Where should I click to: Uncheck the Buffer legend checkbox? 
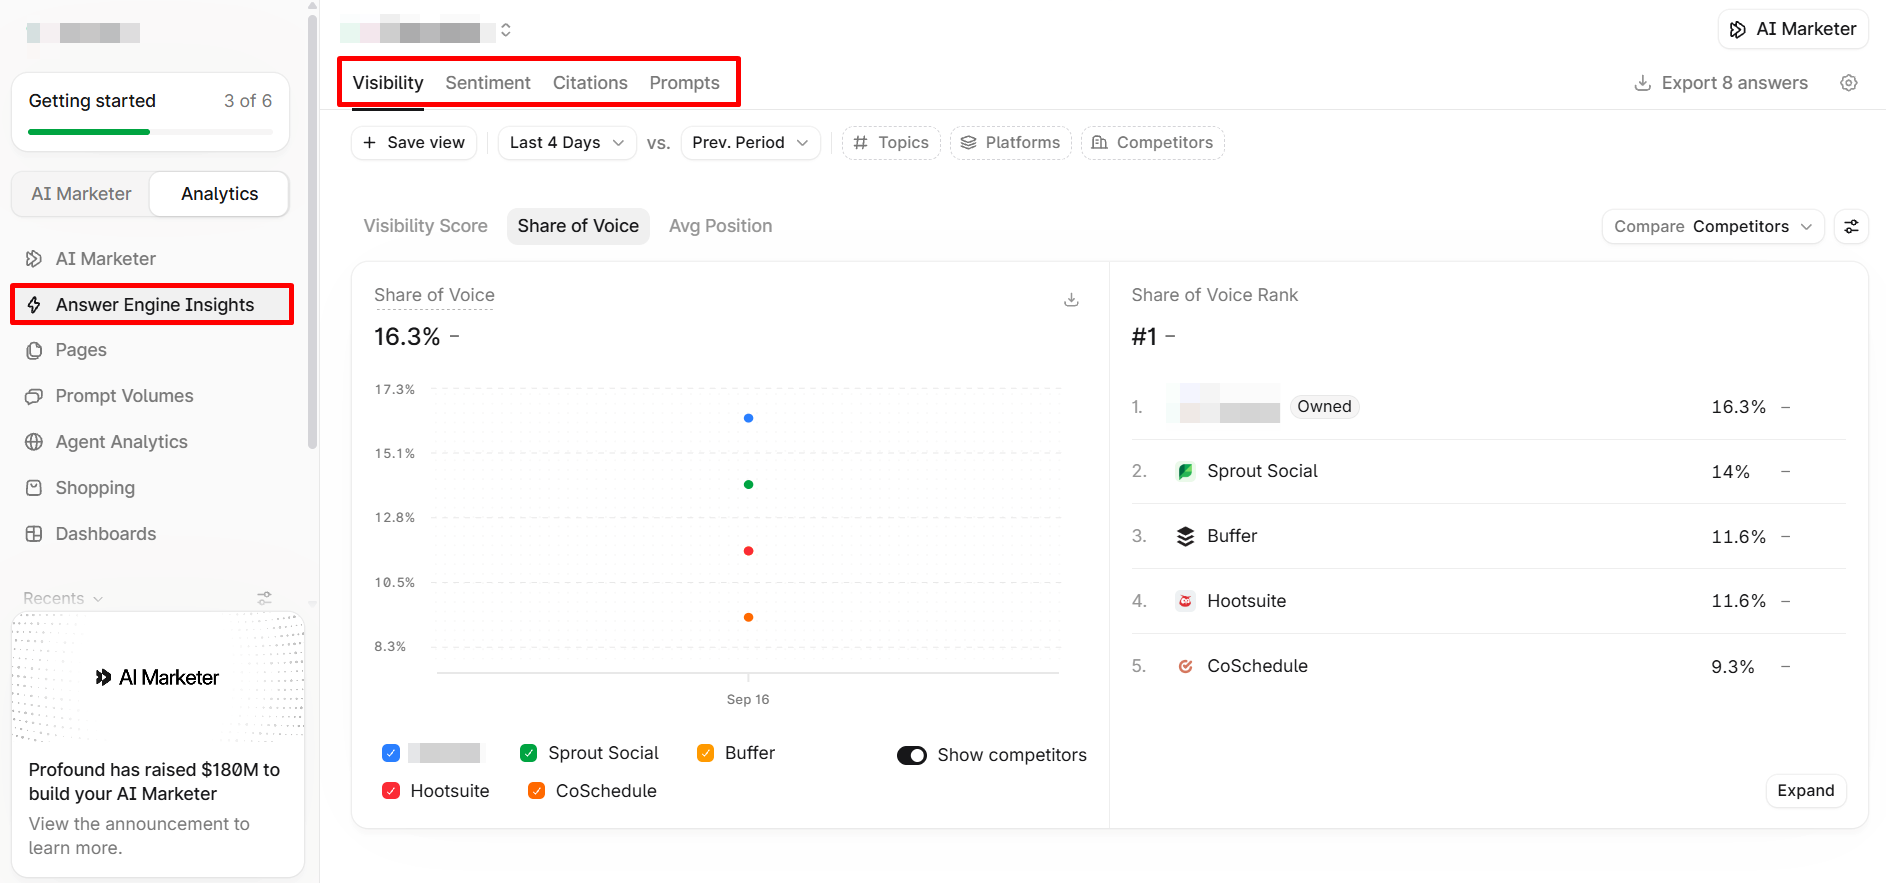(x=705, y=753)
